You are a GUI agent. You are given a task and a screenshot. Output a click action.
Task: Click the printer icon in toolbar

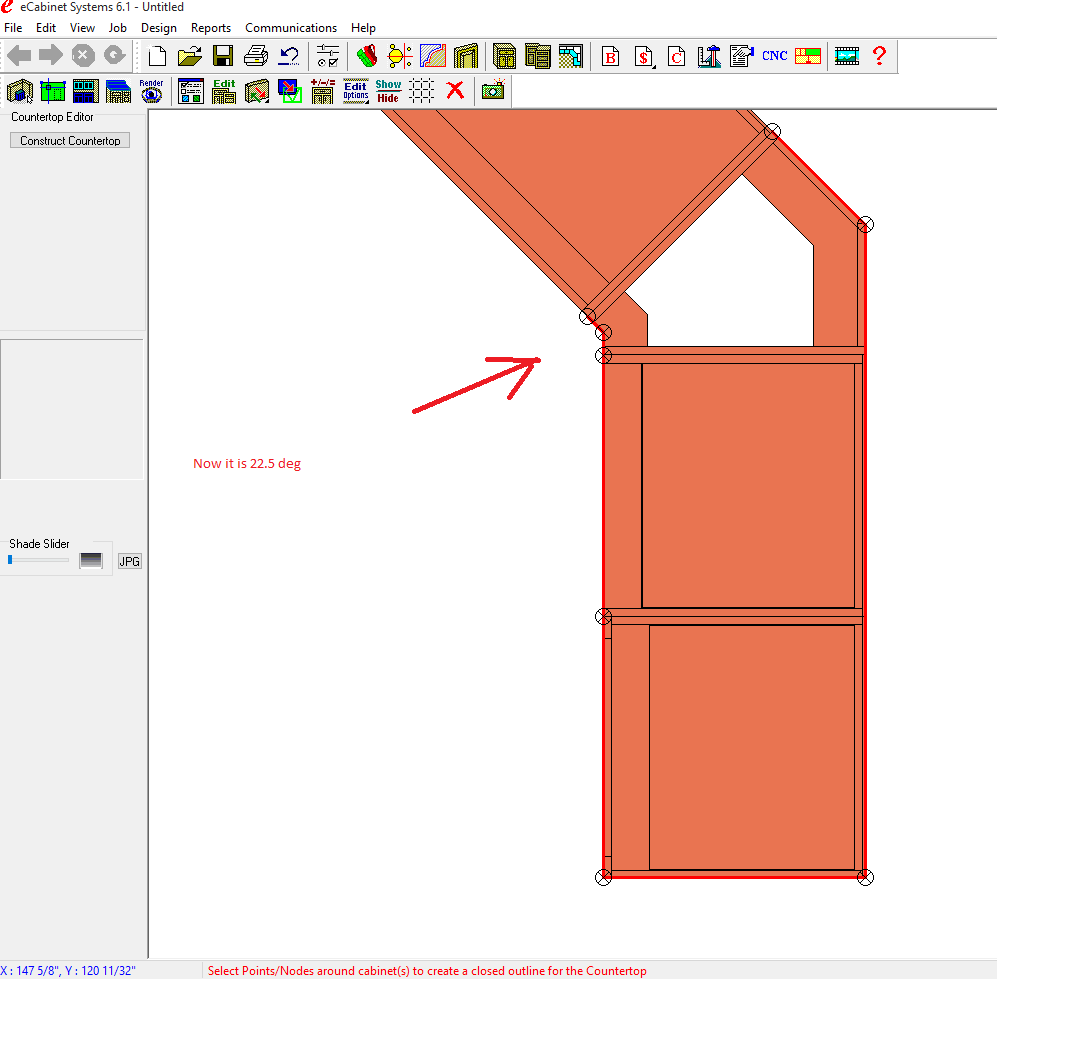coord(256,56)
